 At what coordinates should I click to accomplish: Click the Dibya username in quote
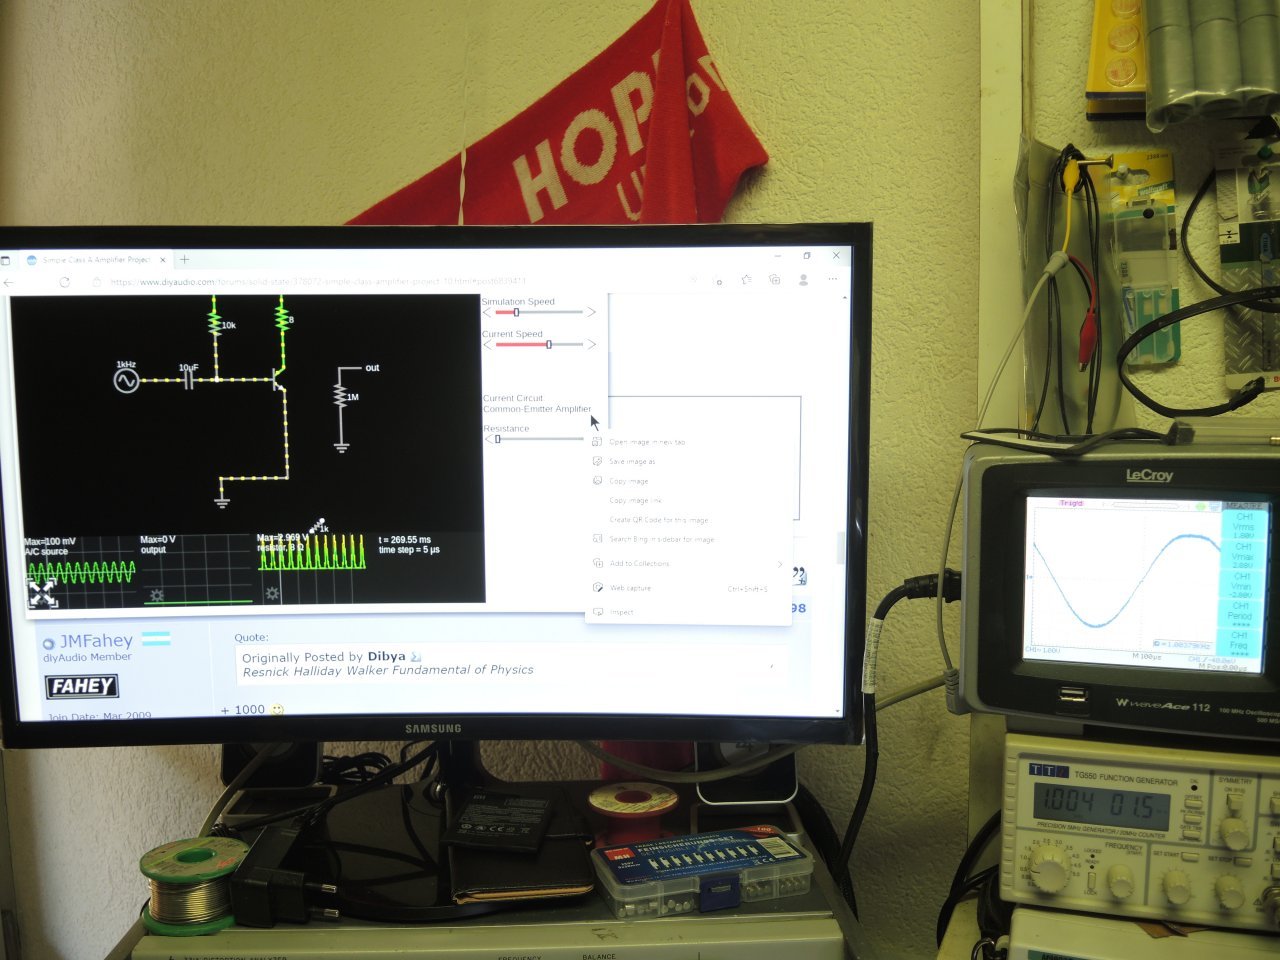[x=386, y=657]
